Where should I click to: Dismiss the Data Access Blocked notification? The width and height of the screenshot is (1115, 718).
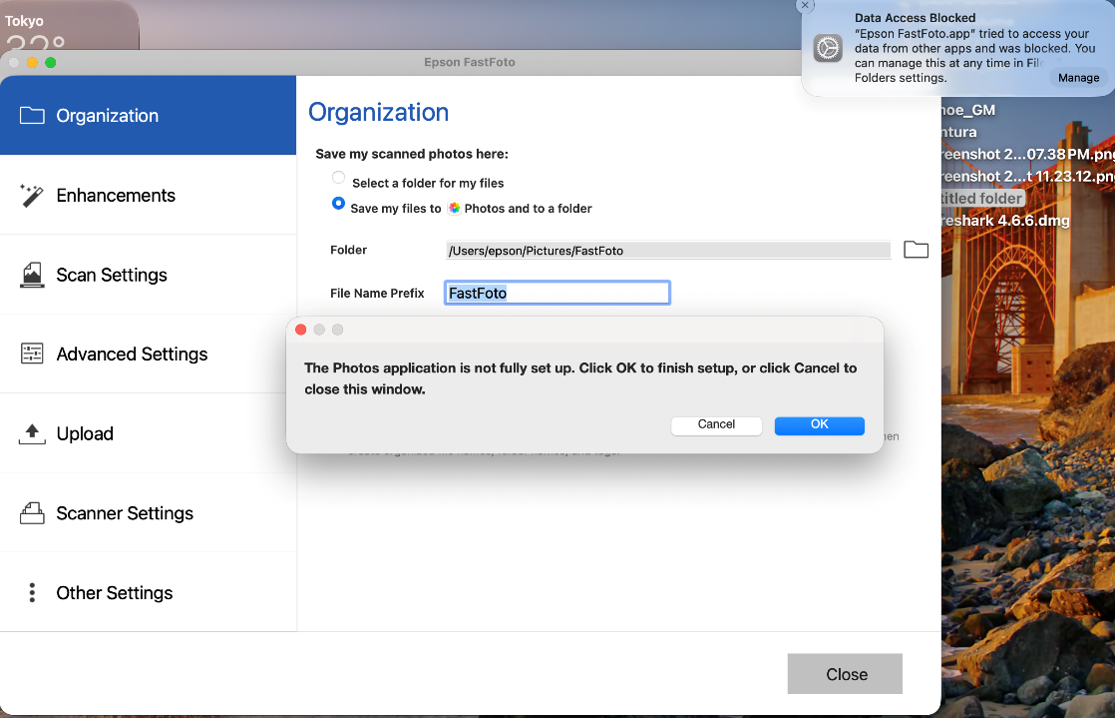(x=805, y=5)
